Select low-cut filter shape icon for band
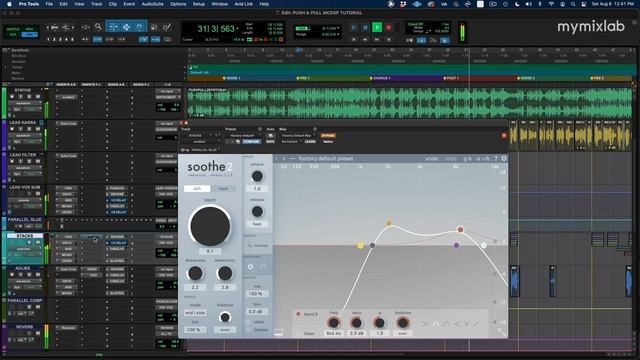This screenshot has height=360, width=640. click(425, 324)
